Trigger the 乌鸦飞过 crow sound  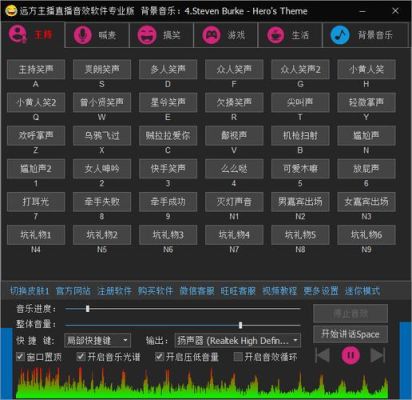(102, 135)
